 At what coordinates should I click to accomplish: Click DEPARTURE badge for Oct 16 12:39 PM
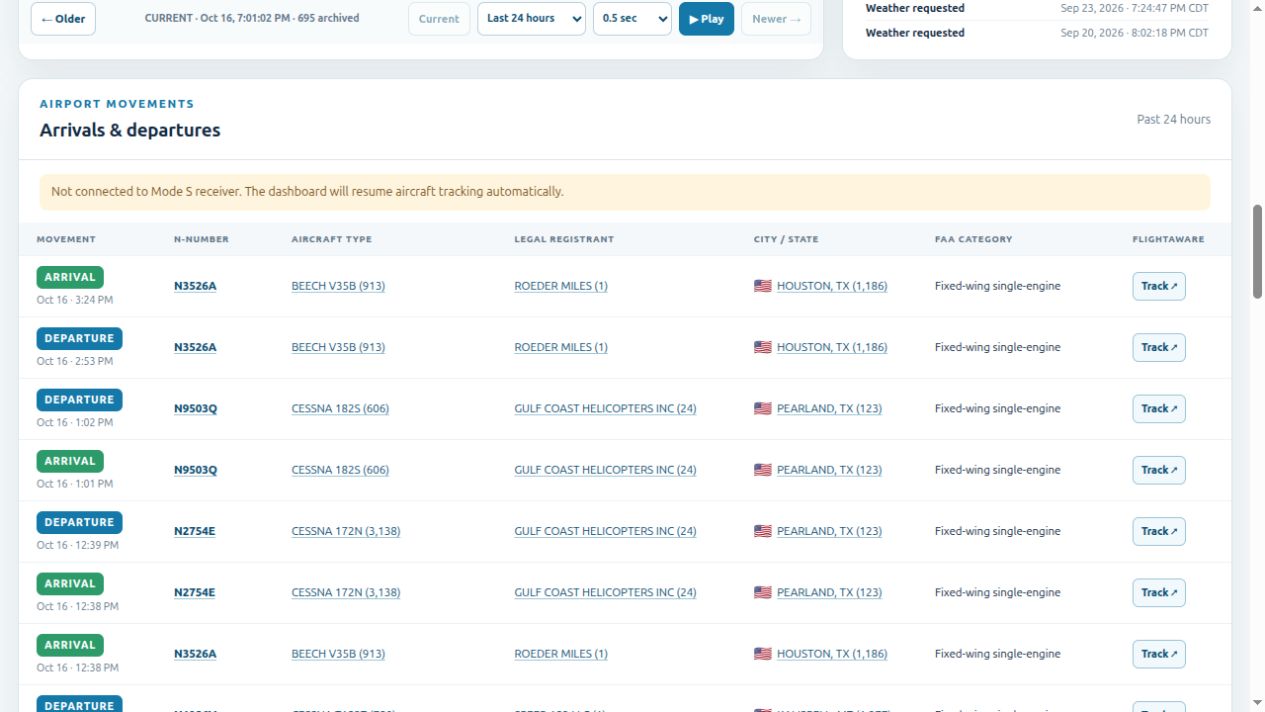(79, 522)
